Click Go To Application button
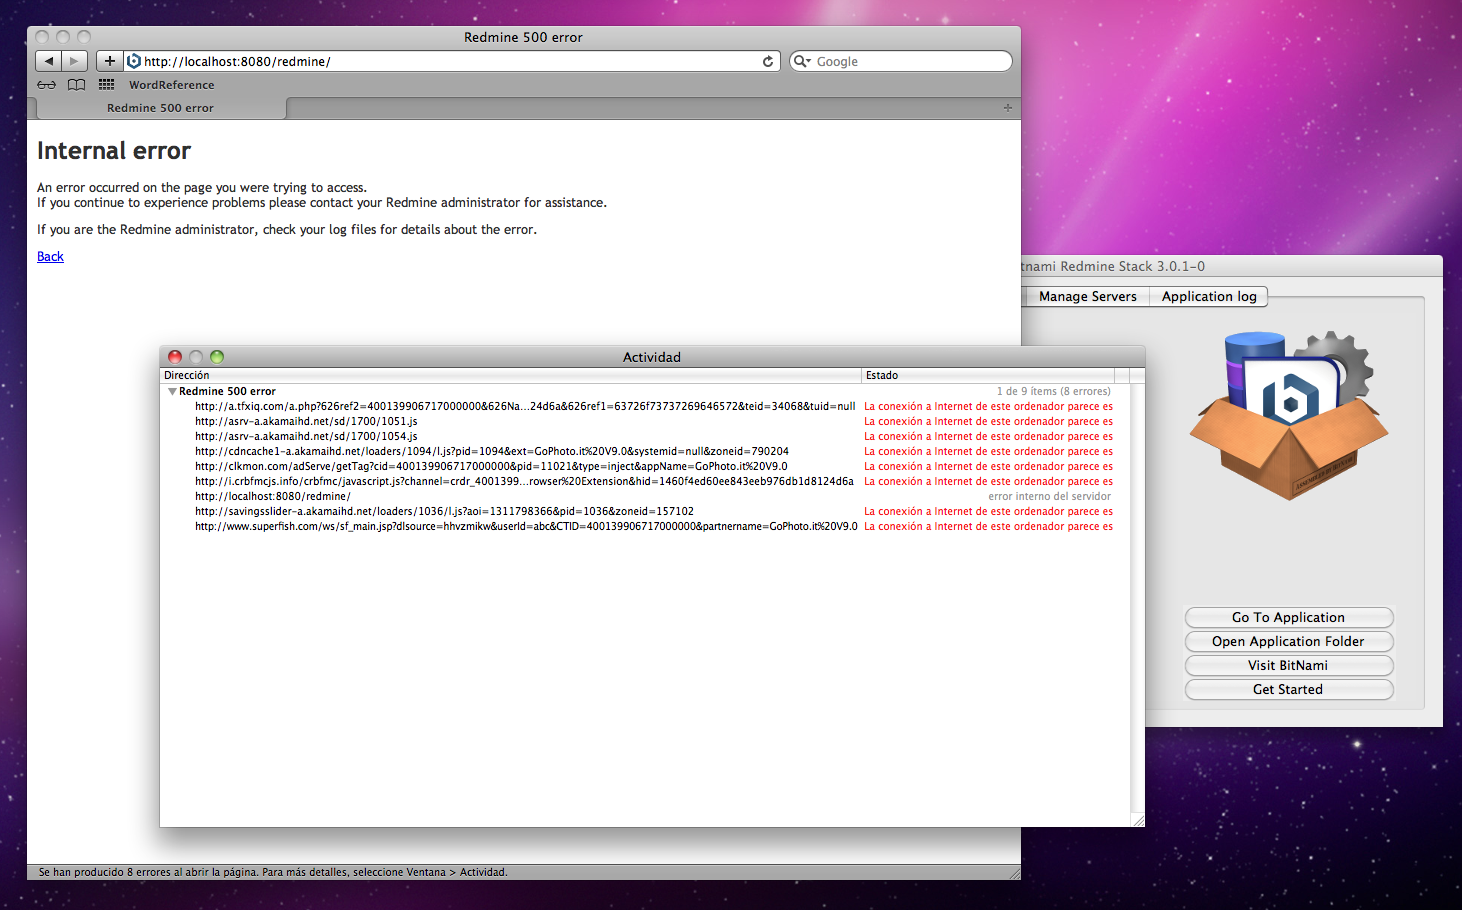 point(1288,617)
